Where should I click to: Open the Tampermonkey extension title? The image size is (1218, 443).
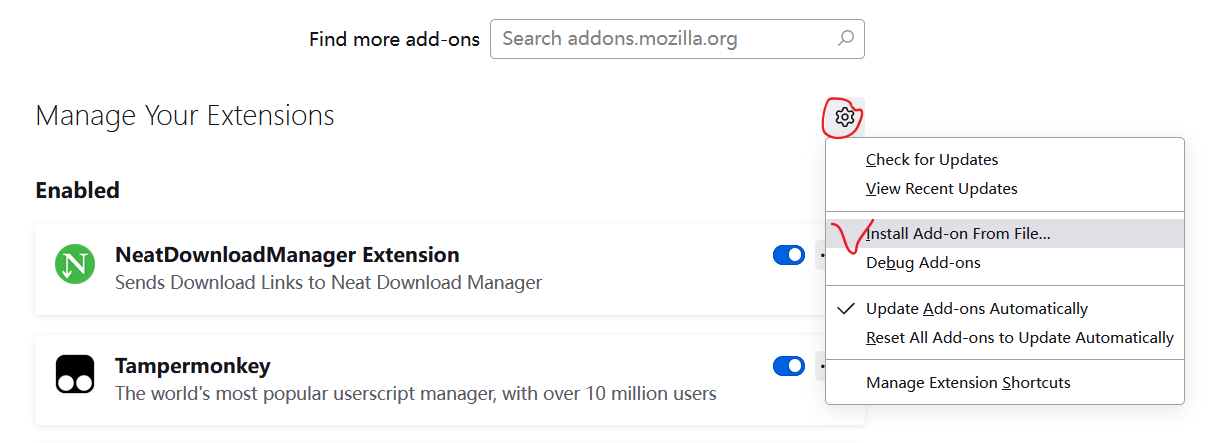(x=193, y=365)
